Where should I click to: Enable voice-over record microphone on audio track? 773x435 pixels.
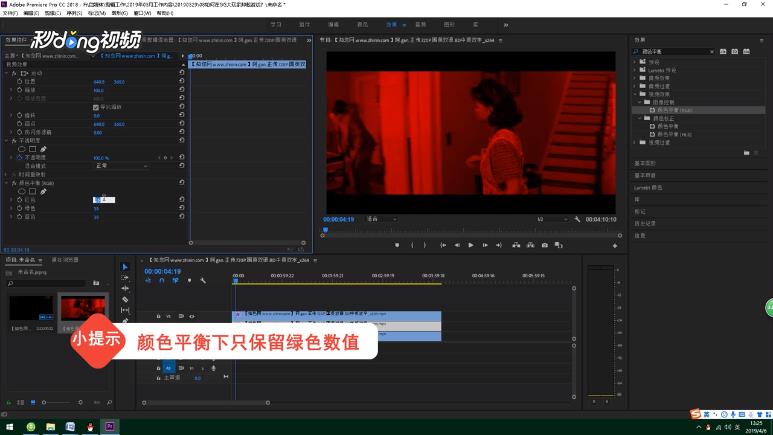point(213,368)
